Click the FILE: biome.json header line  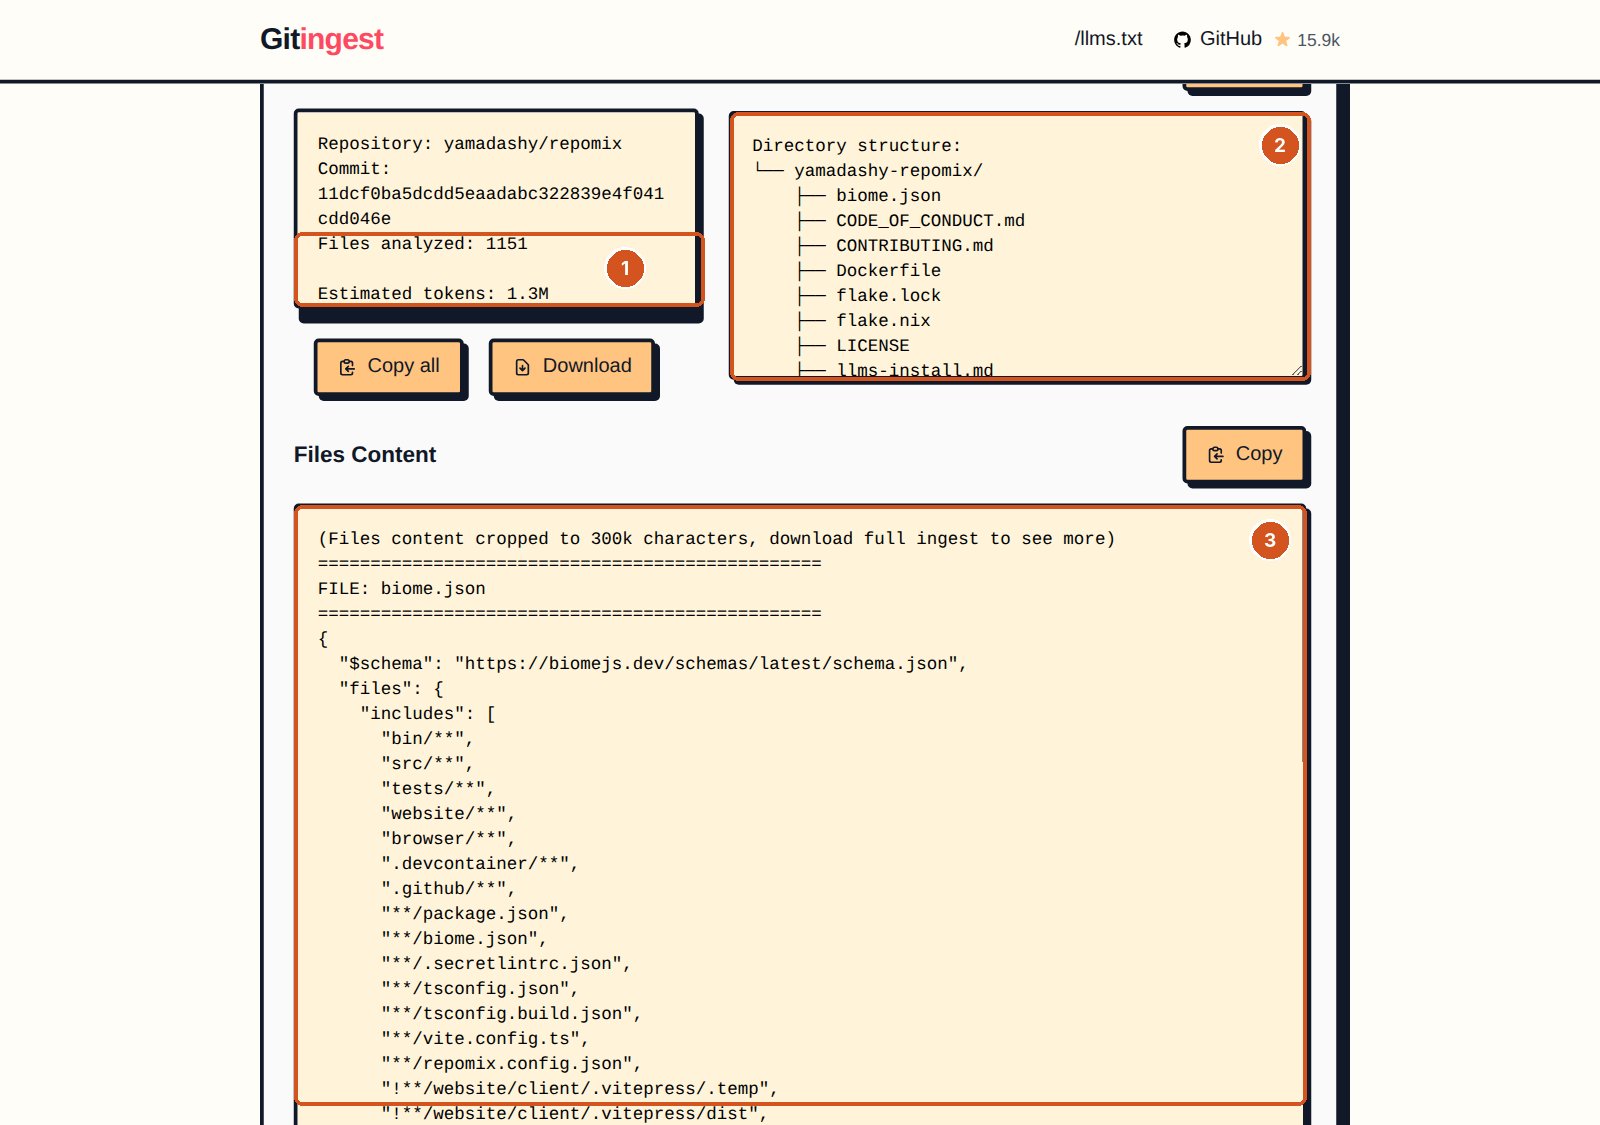402,589
